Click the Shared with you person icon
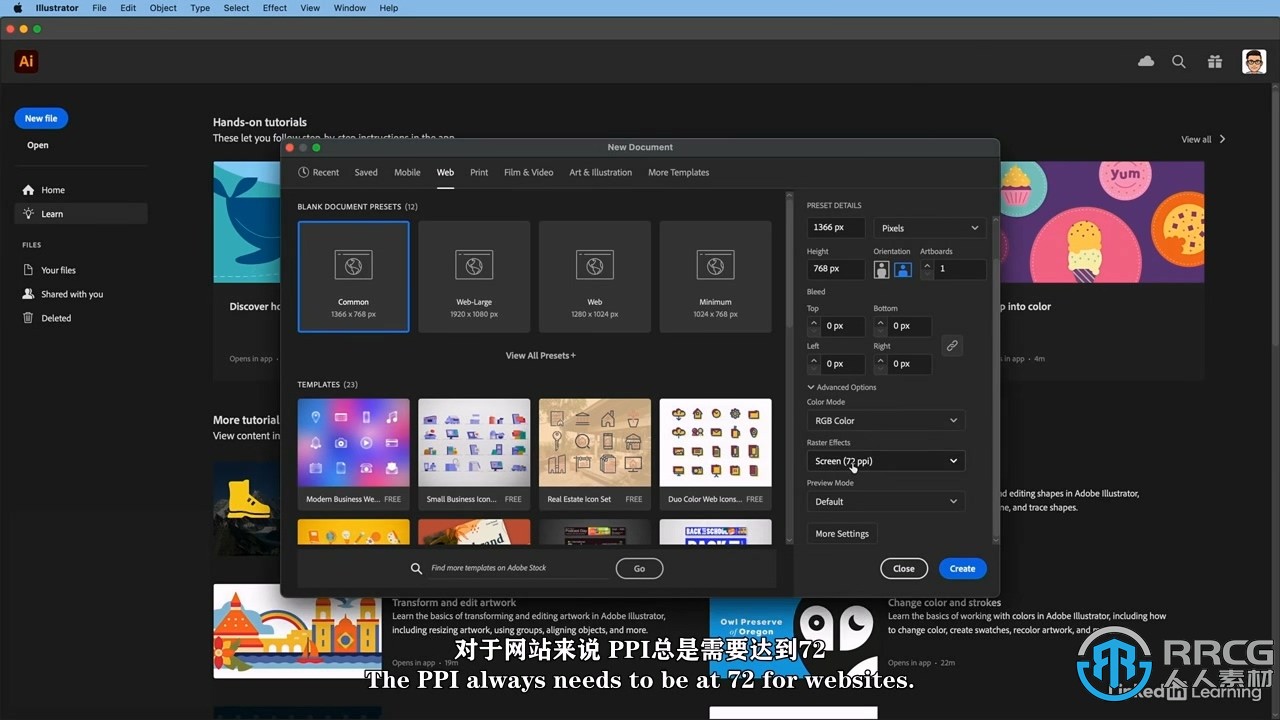Screen dimensions: 1280x720 (x=28, y=294)
